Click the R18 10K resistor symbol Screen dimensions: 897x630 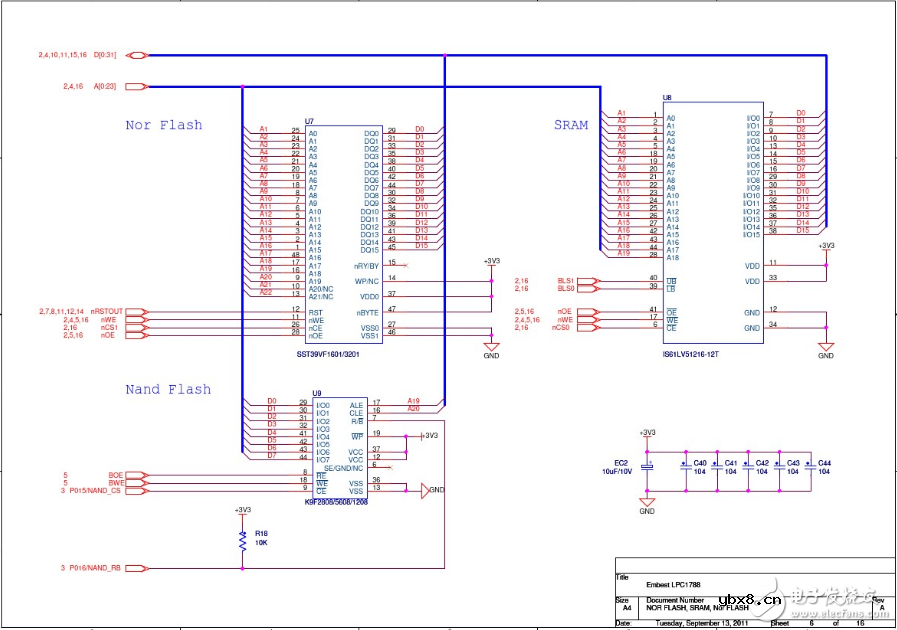click(242, 541)
